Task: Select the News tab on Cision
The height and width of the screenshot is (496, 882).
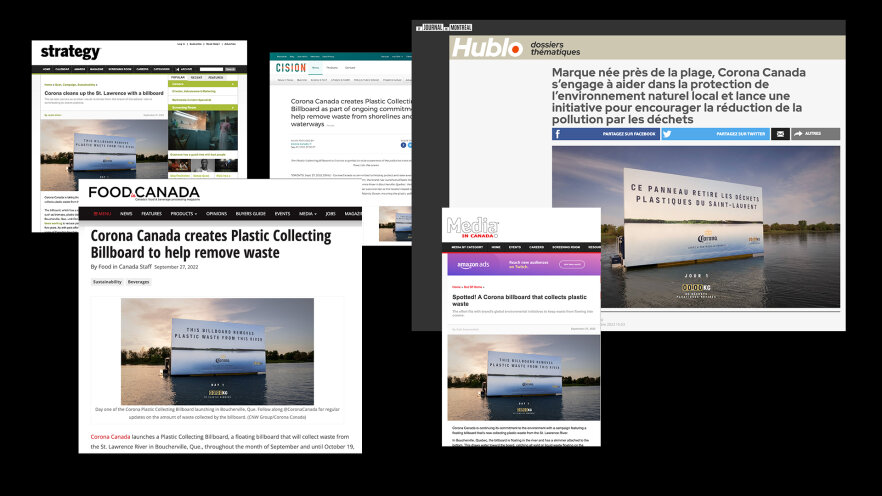Action: [x=315, y=67]
